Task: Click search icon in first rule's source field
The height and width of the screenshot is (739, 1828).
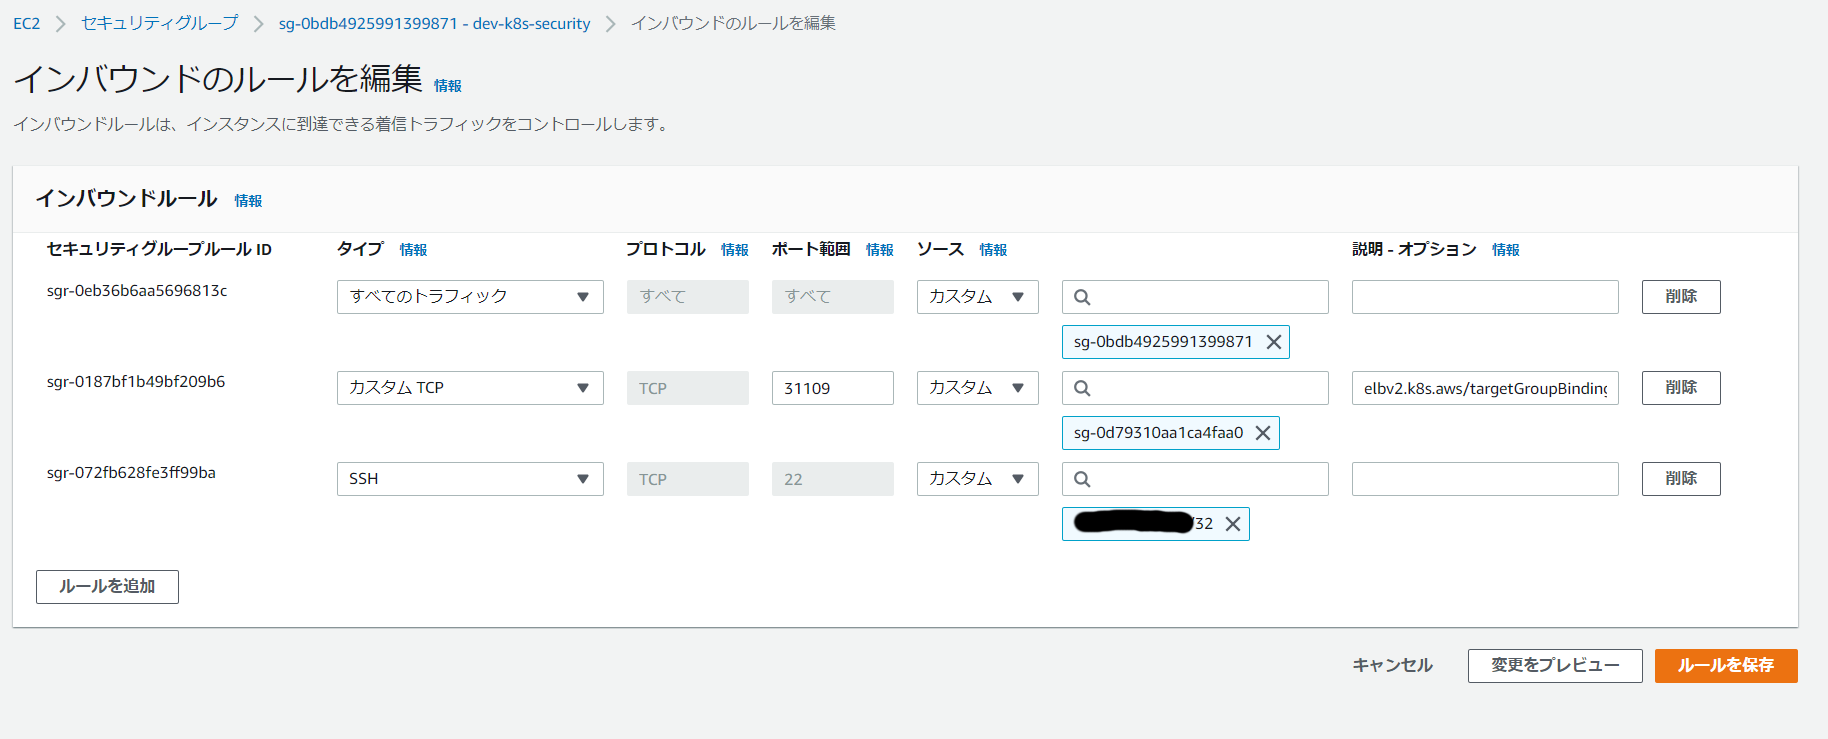Action: pos(1082,297)
